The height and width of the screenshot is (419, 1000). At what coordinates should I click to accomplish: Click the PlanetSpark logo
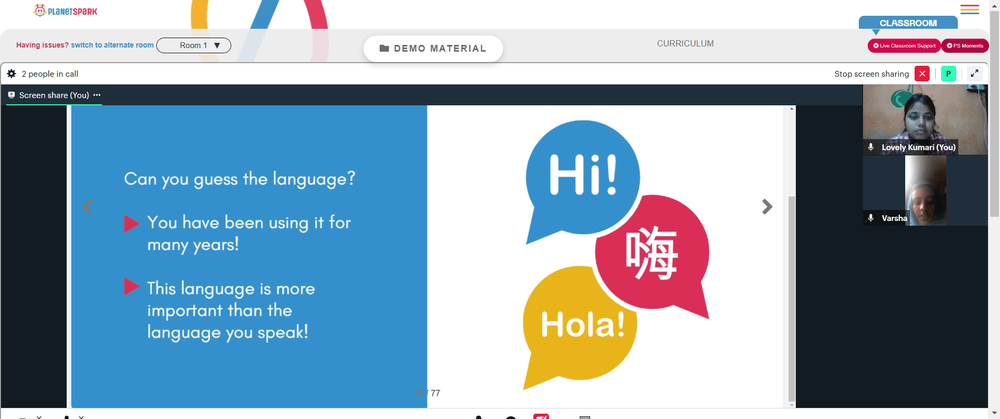(x=65, y=11)
